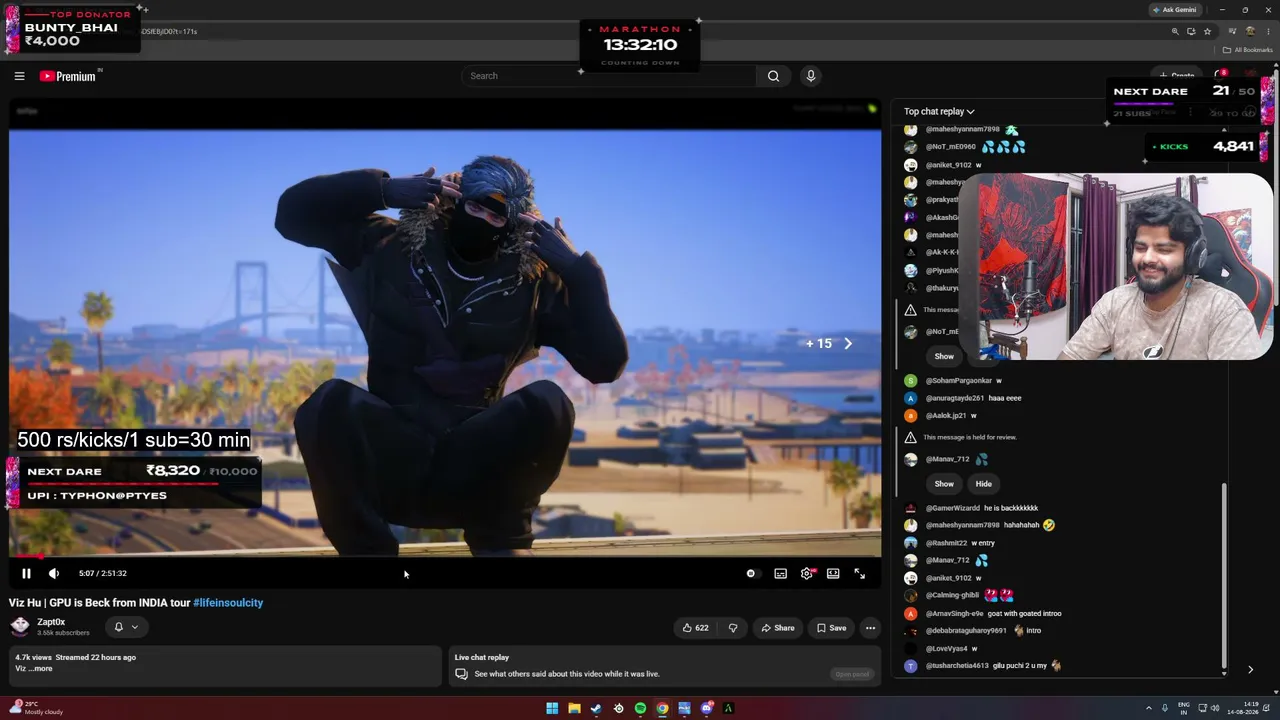Mute the video sound
This screenshot has width=1280, height=720.
54,574
